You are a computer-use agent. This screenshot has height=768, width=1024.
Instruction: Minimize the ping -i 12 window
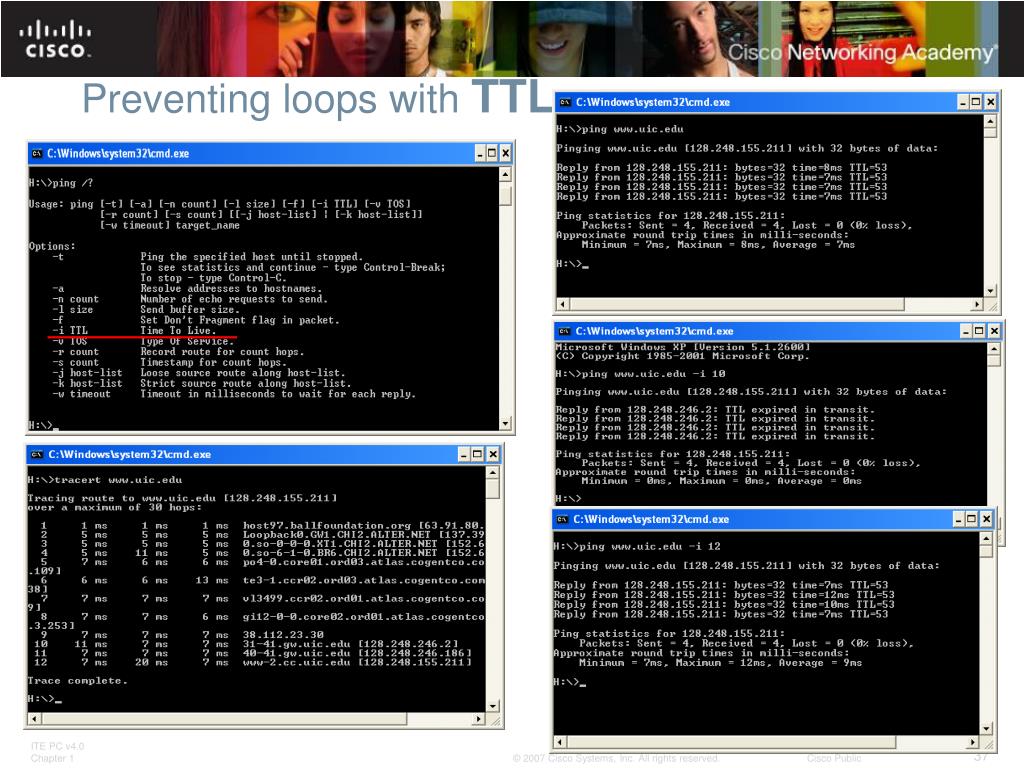[x=959, y=519]
